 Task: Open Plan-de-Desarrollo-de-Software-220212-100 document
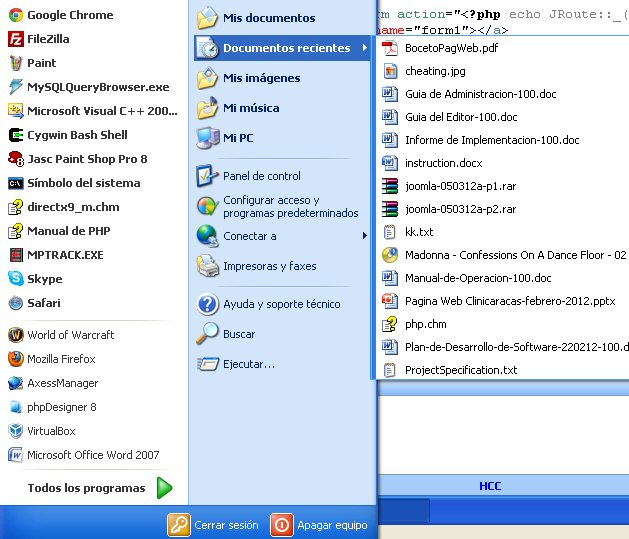pos(503,347)
